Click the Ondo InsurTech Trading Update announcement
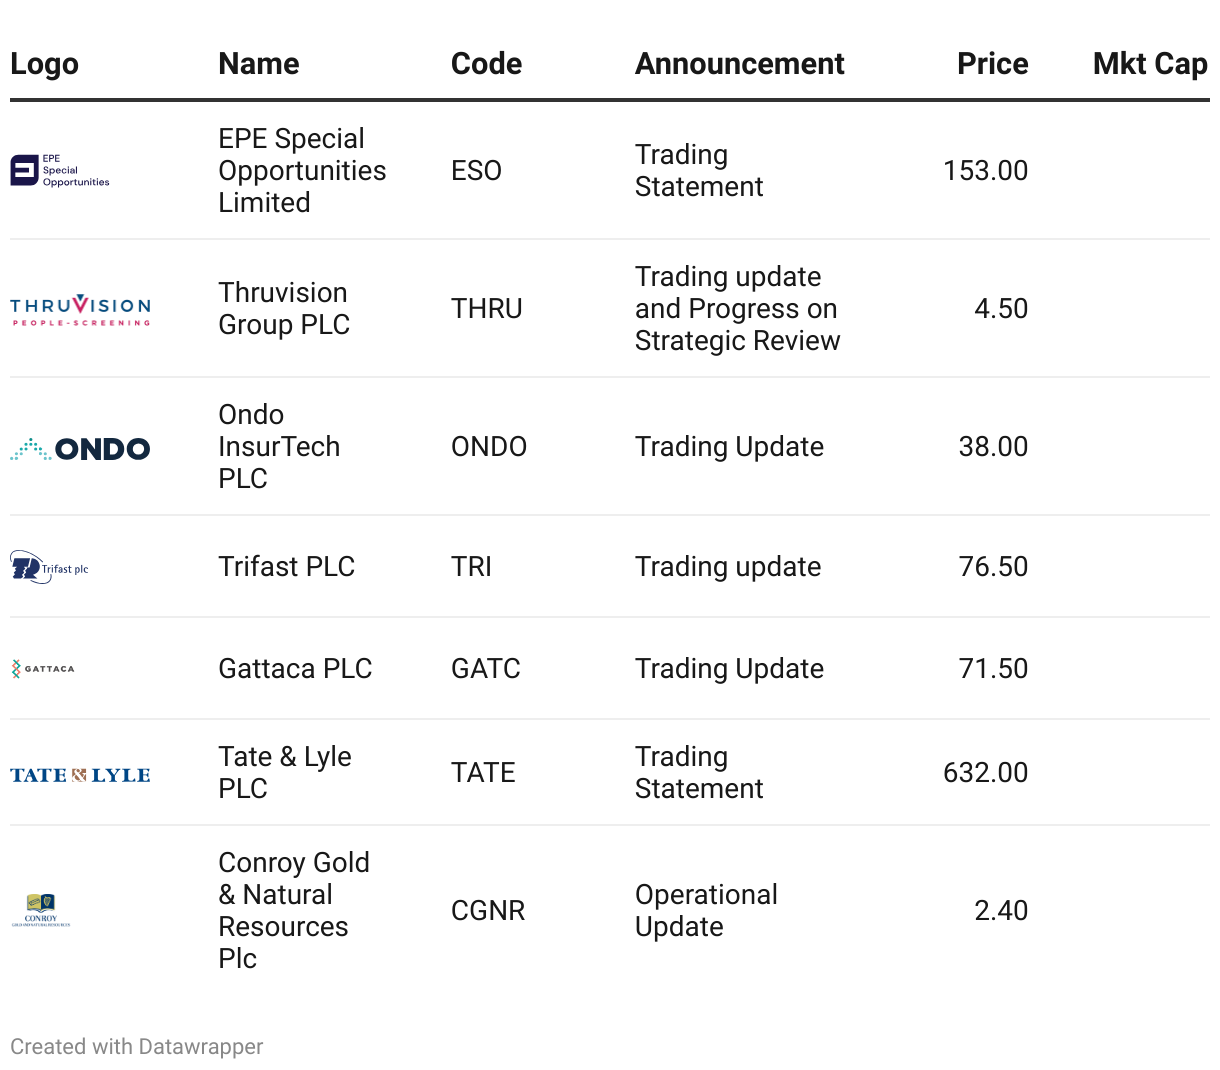 click(729, 447)
